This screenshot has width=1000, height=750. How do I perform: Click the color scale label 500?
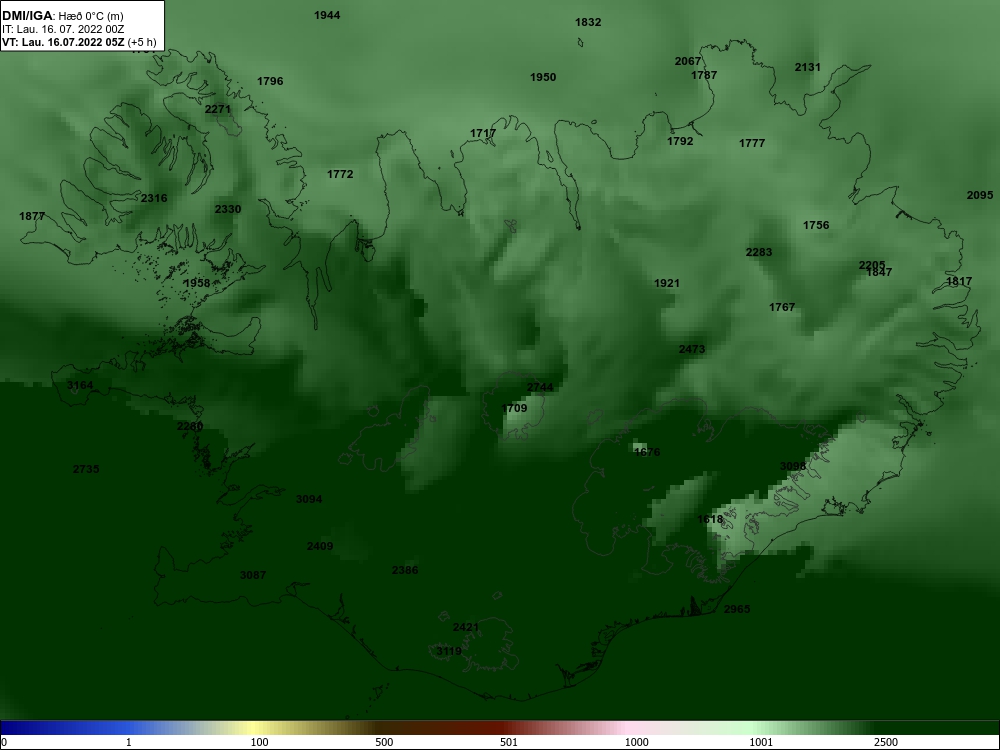(x=384, y=742)
